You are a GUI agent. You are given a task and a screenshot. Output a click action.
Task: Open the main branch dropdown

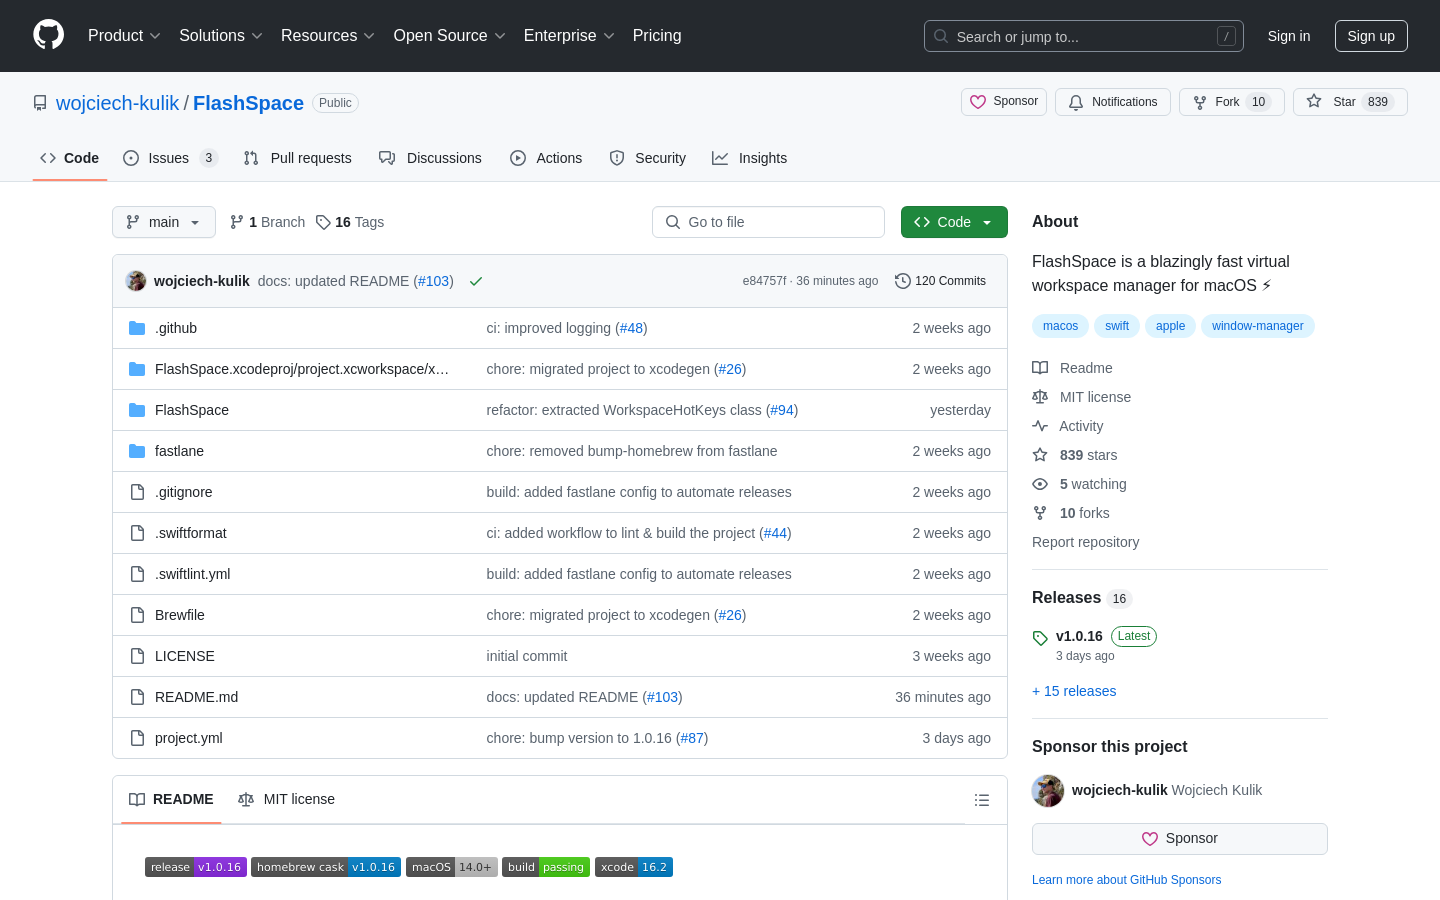point(164,222)
